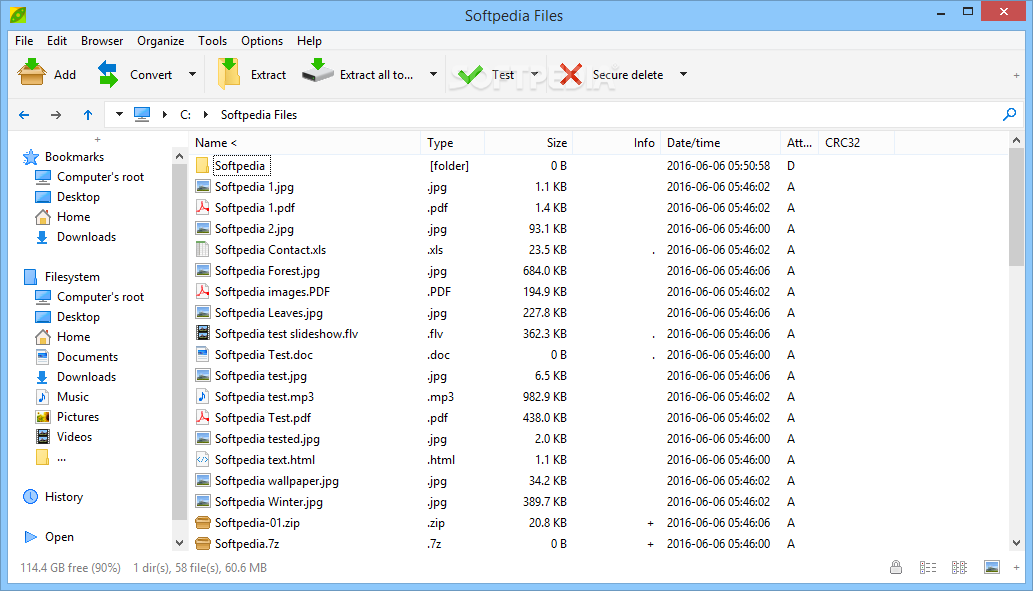This screenshot has width=1033, height=591.
Task: Open the File menu
Action: (24, 41)
